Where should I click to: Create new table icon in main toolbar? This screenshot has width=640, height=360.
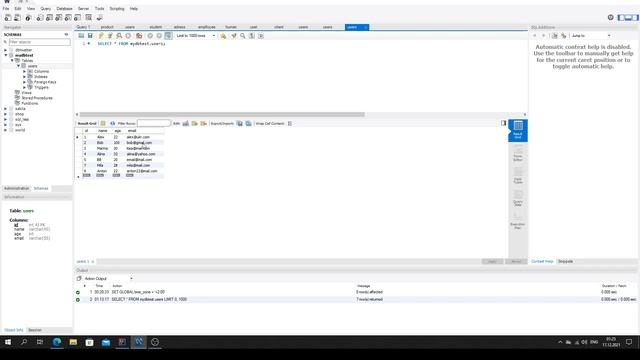[x=49, y=18]
